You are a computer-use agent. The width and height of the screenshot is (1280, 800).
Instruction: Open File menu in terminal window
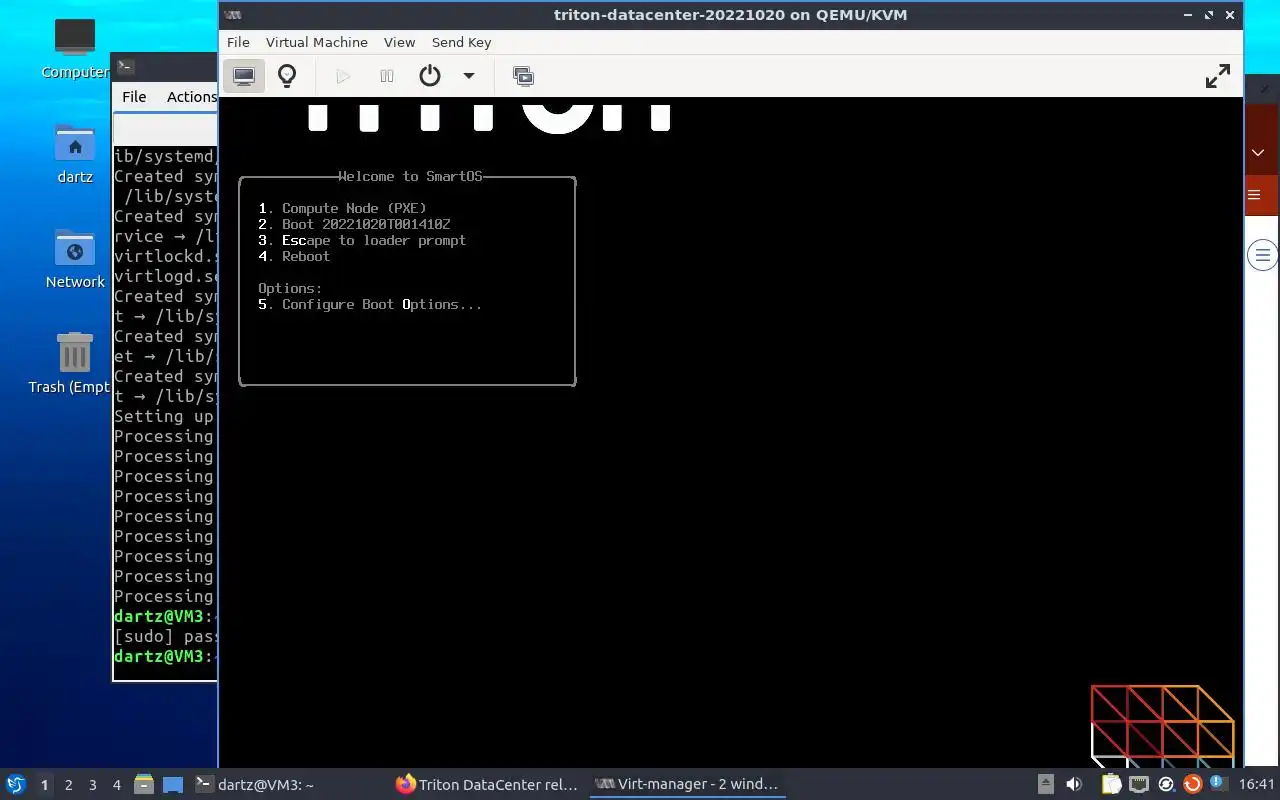click(x=134, y=97)
